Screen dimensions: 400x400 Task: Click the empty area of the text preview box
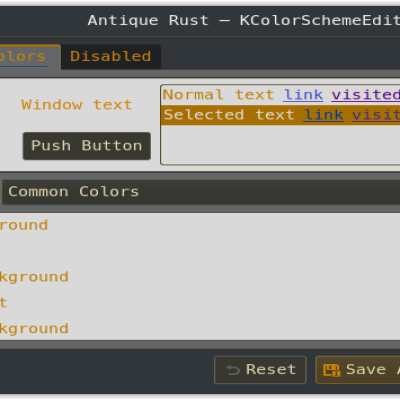click(x=280, y=144)
